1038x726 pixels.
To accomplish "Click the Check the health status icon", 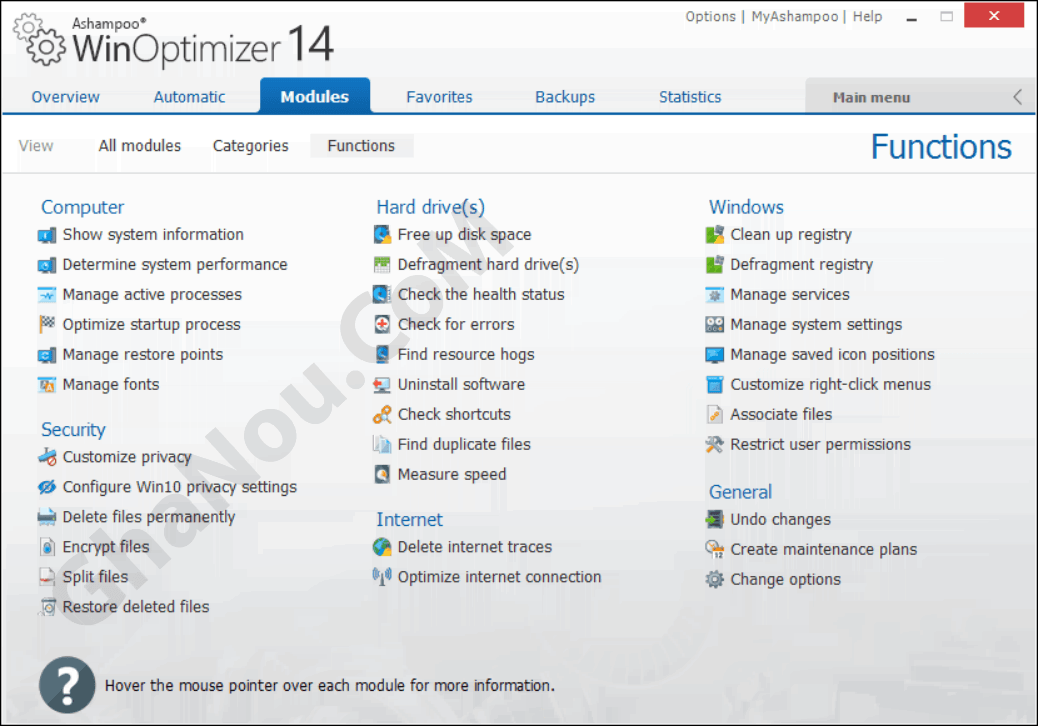I will click(x=382, y=295).
